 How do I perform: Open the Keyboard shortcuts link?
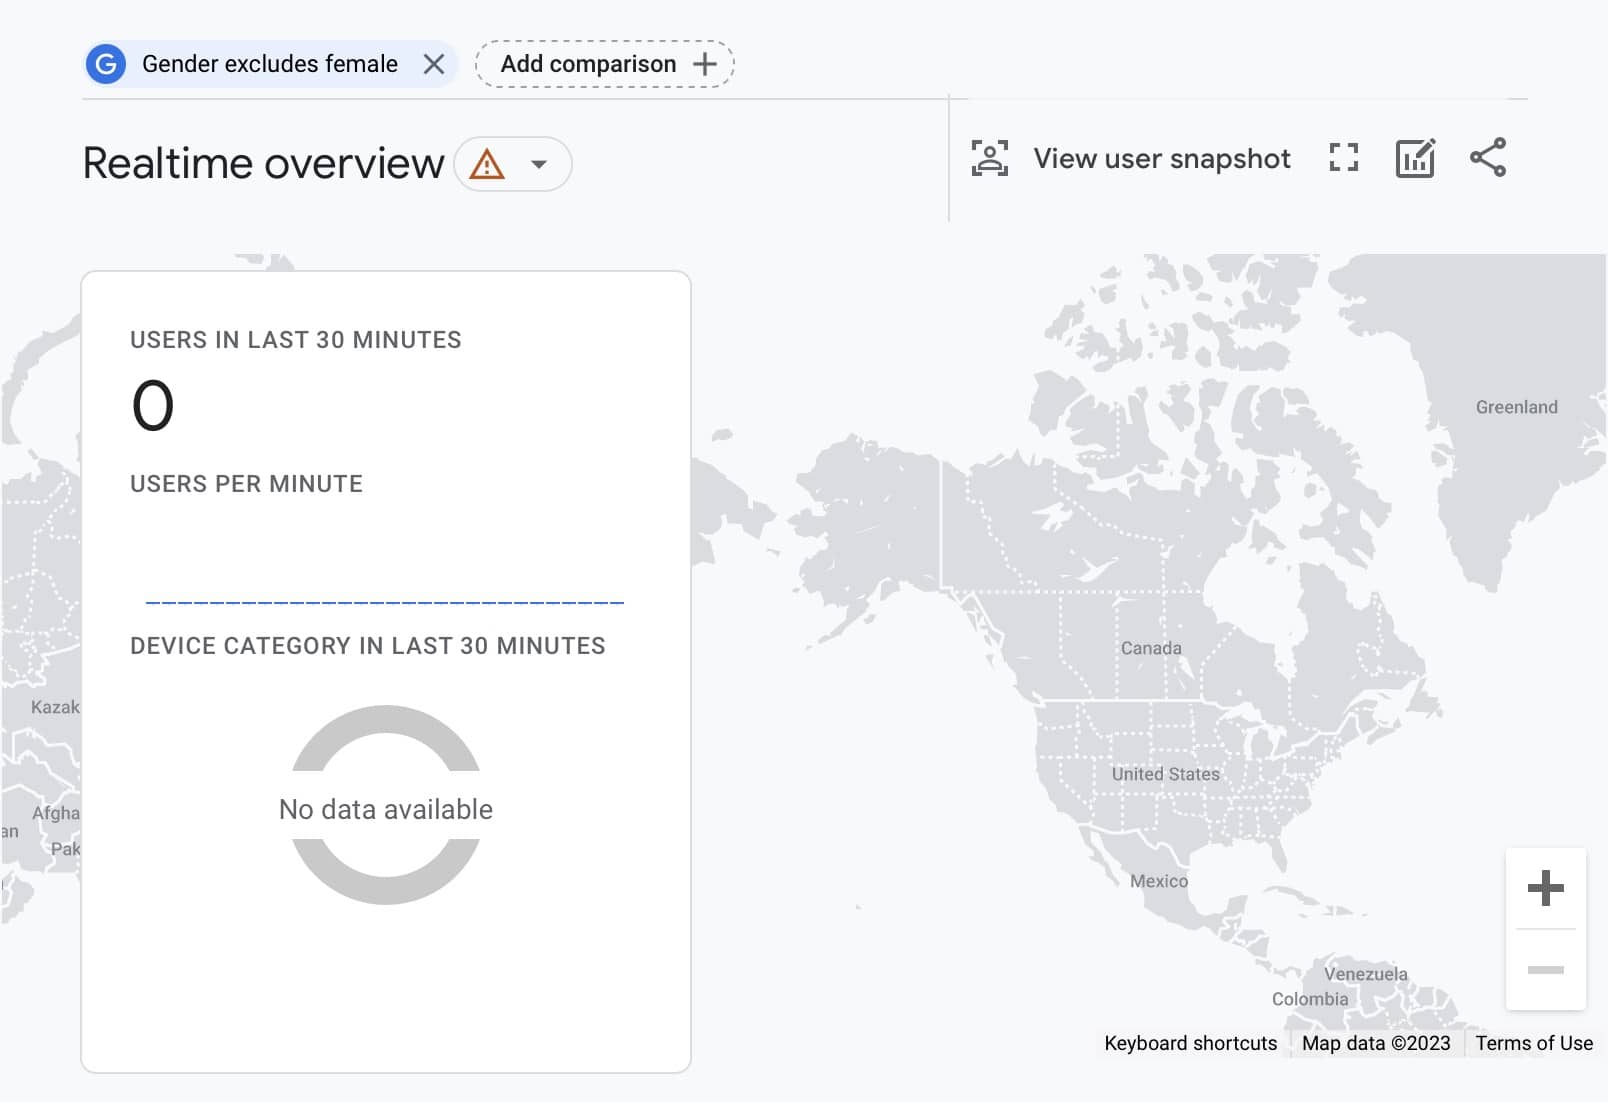pyautogui.click(x=1189, y=1043)
